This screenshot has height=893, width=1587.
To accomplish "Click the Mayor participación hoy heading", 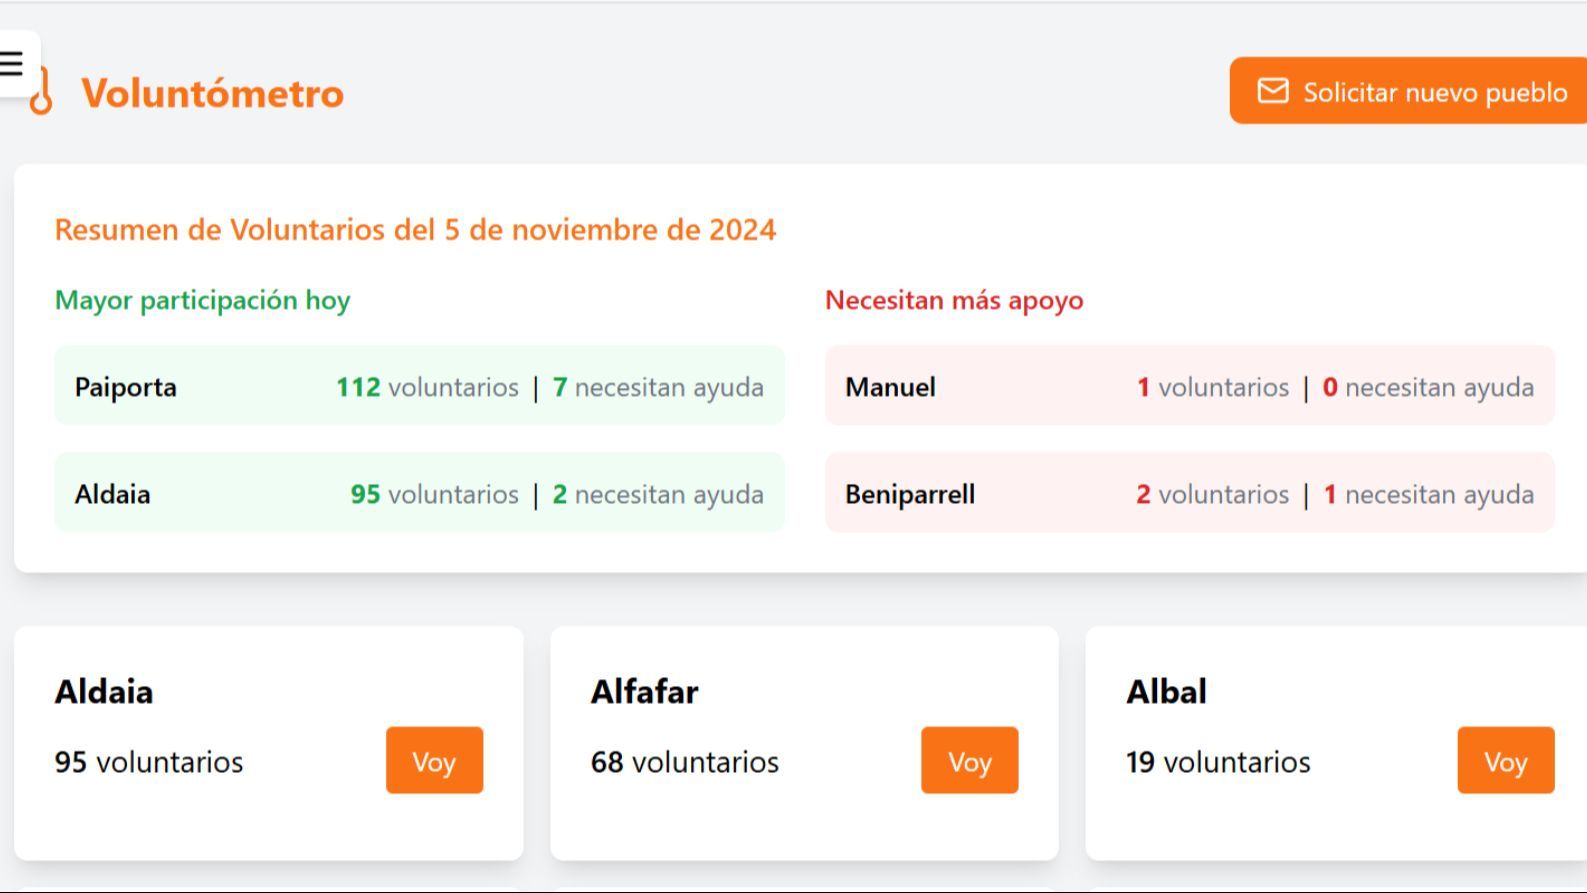I will point(202,299).
